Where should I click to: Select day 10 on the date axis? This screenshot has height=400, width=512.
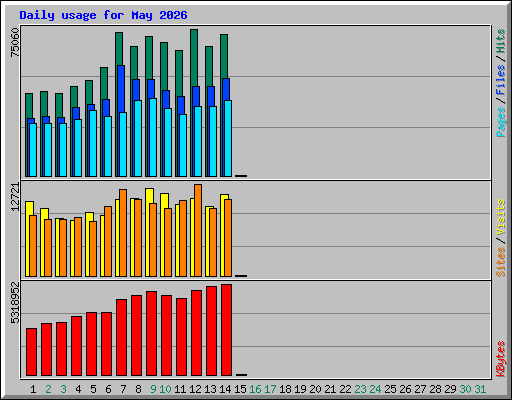tap(165, 389)
